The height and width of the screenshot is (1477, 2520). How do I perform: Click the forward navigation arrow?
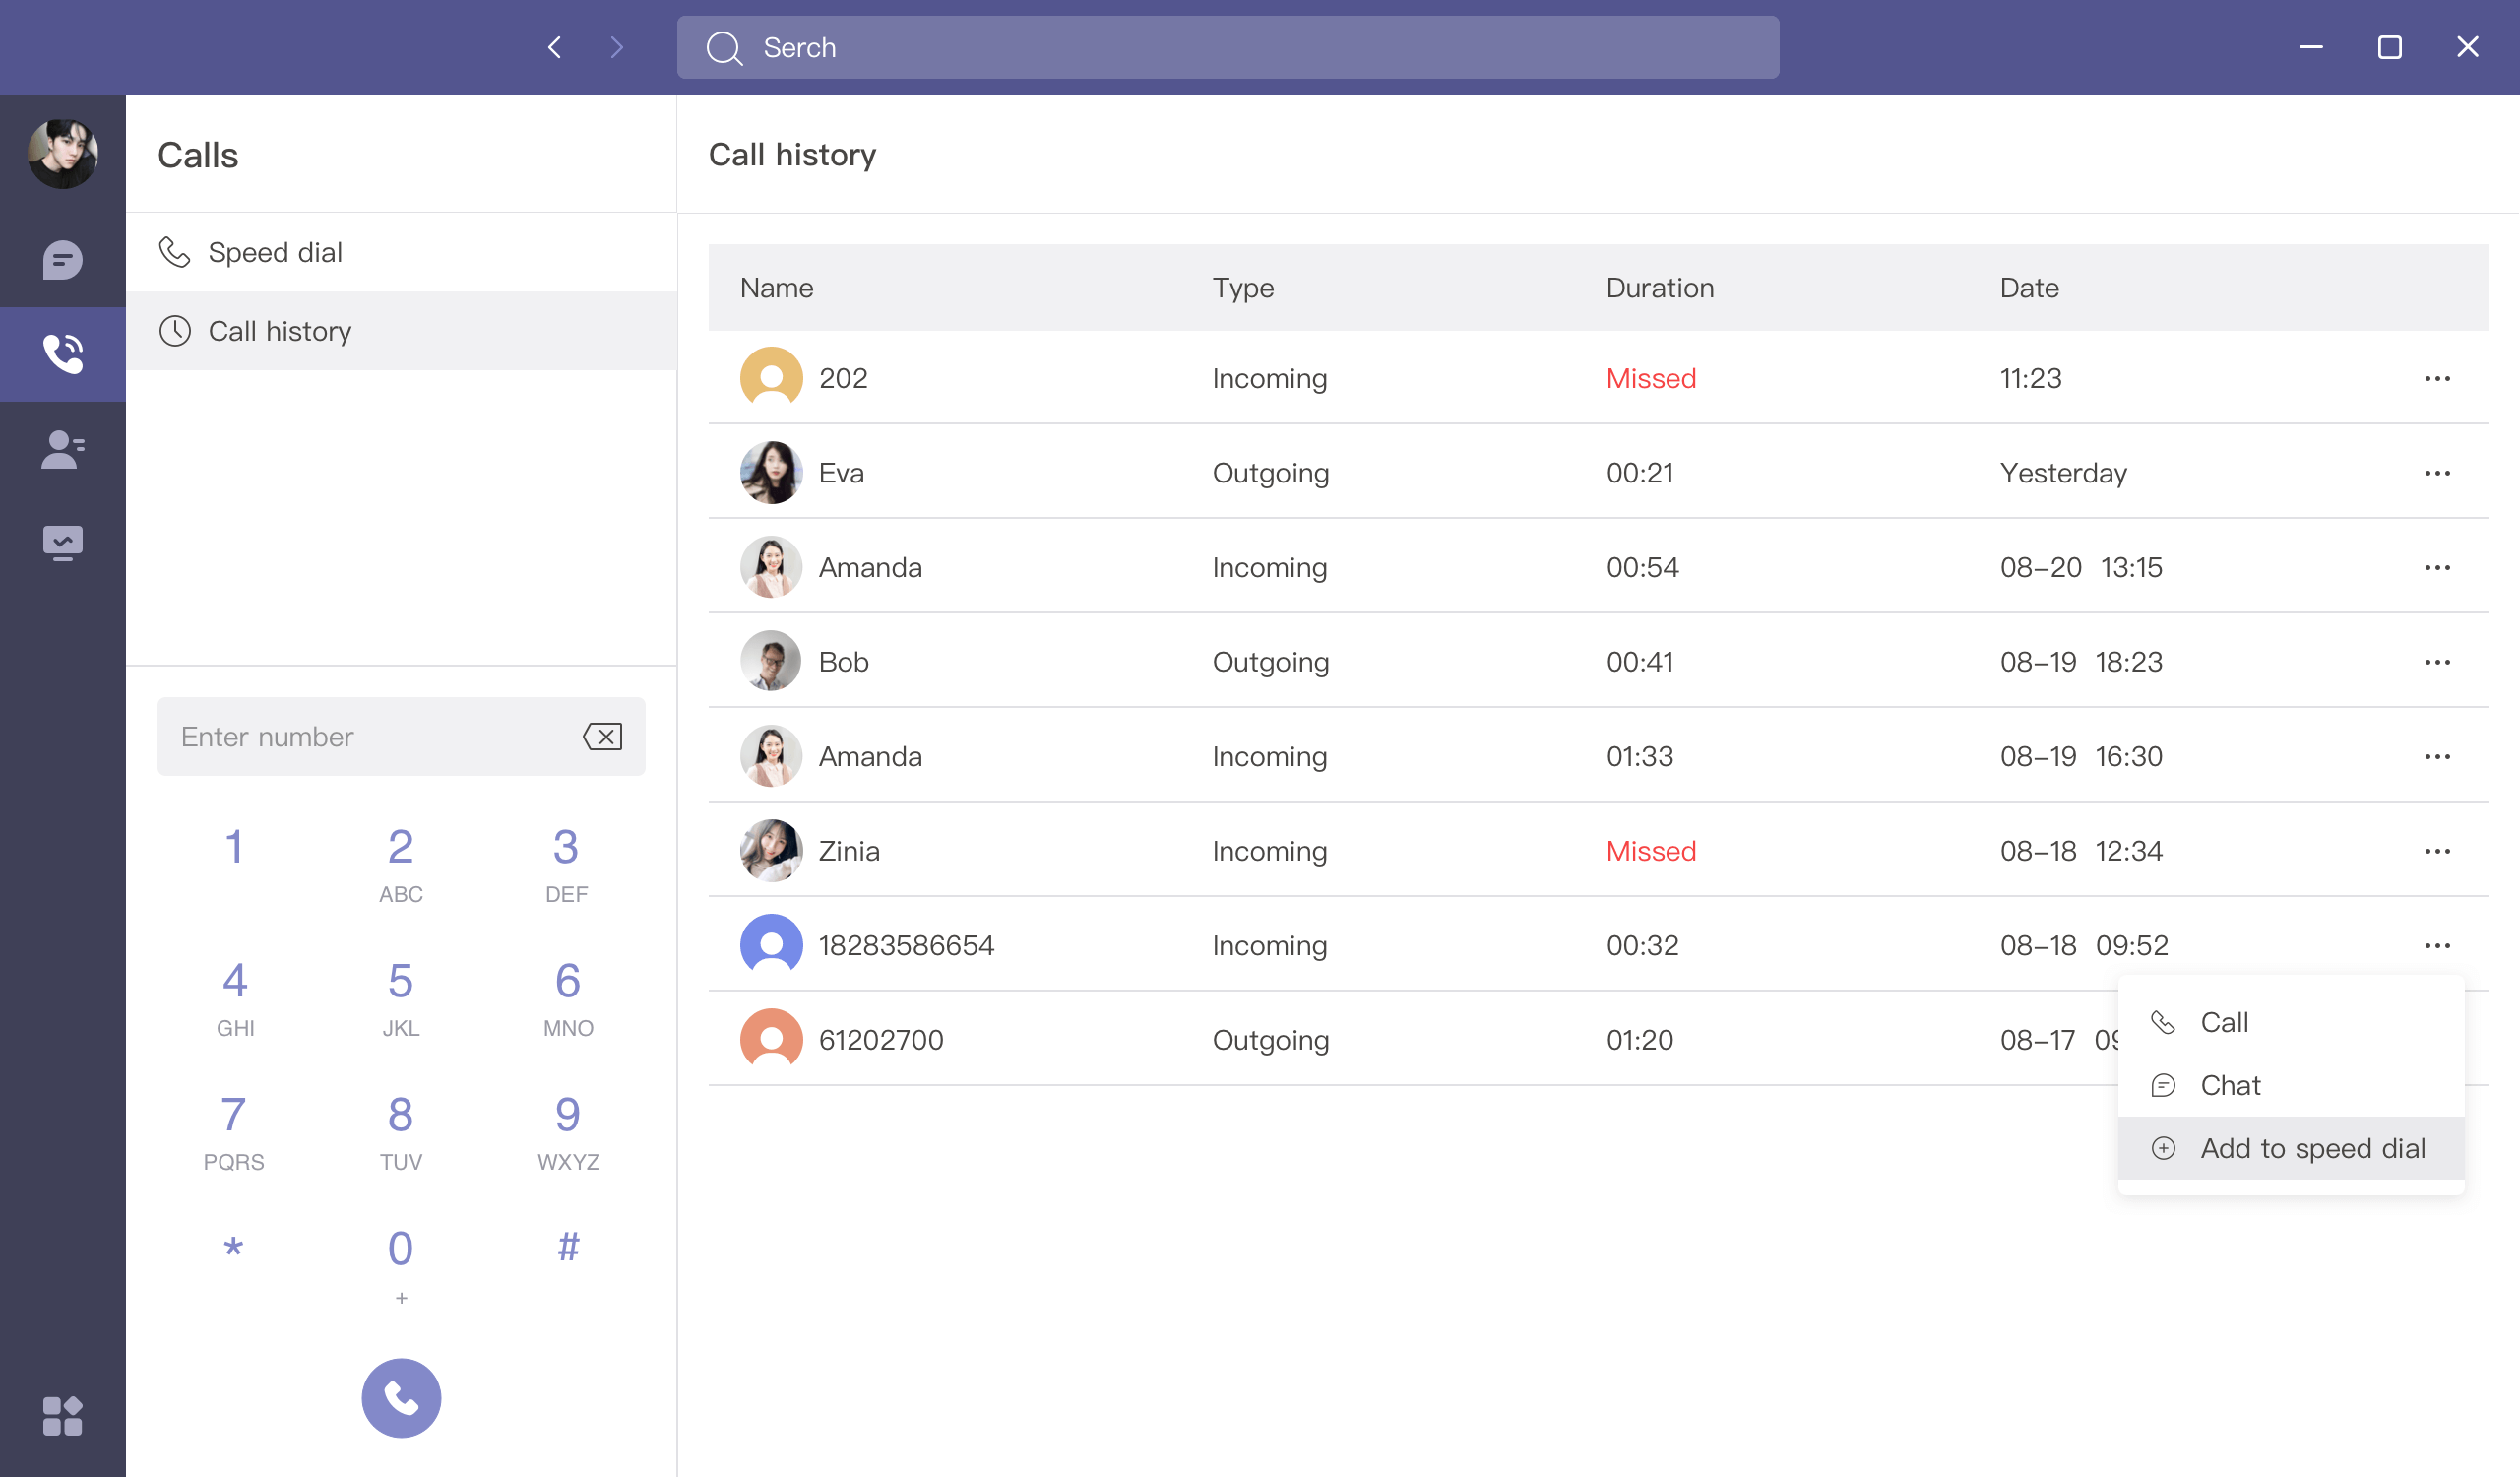pyautogui.click(x=616, y=47)
